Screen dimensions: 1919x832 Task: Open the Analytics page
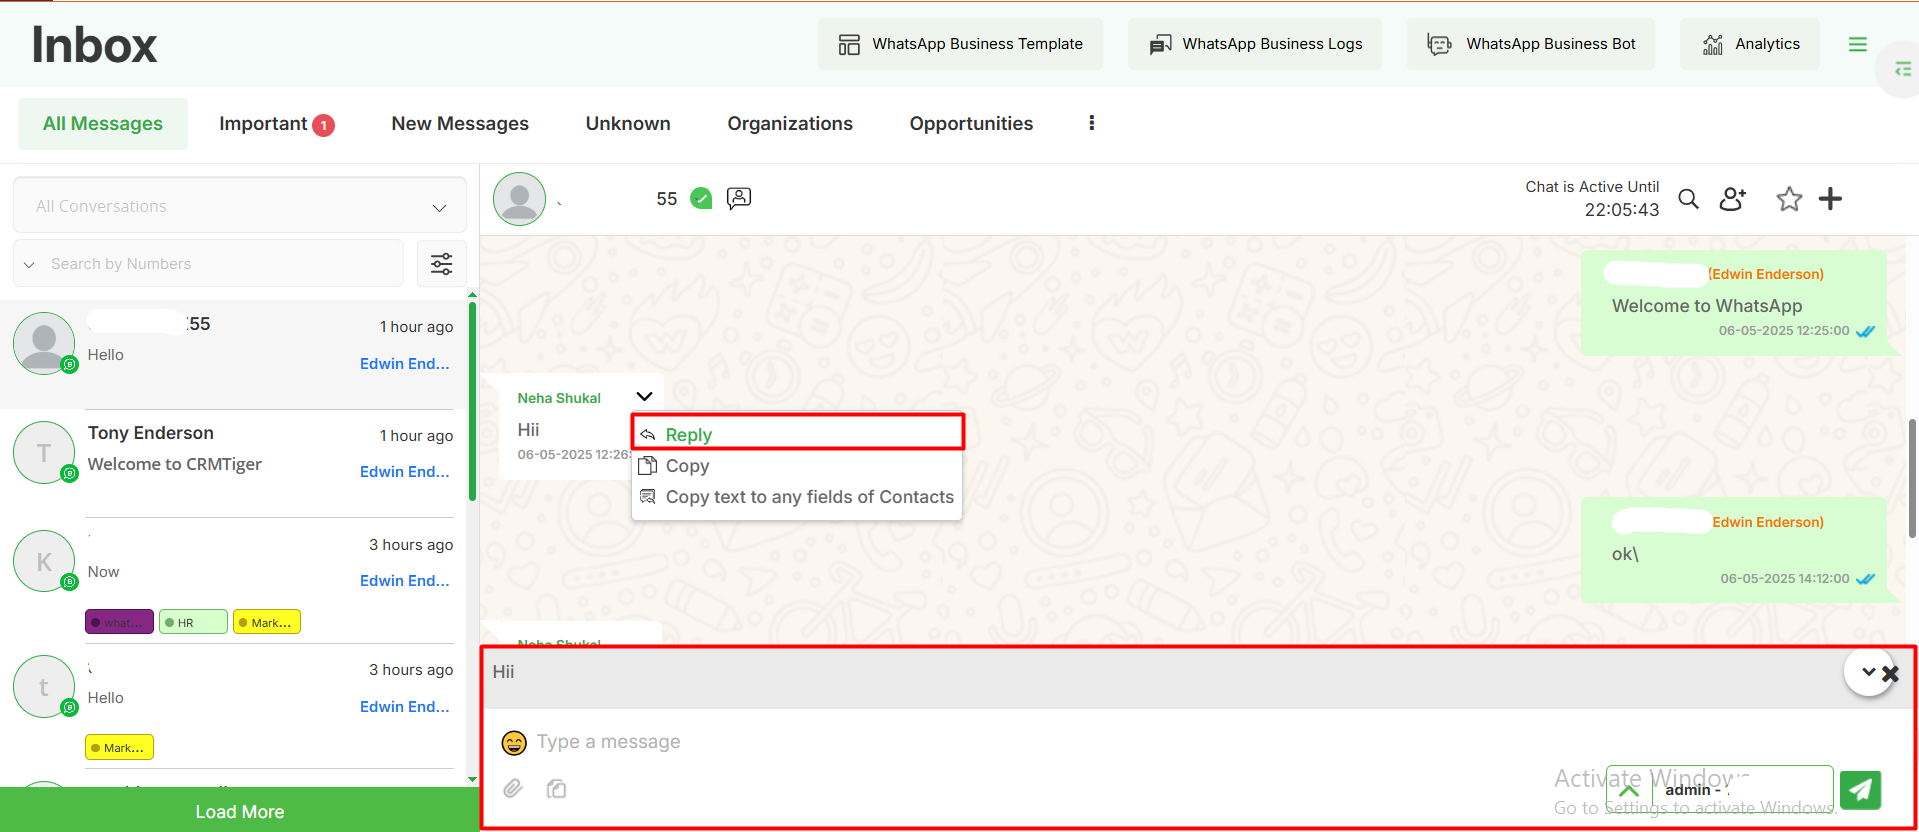point(1750,44)
